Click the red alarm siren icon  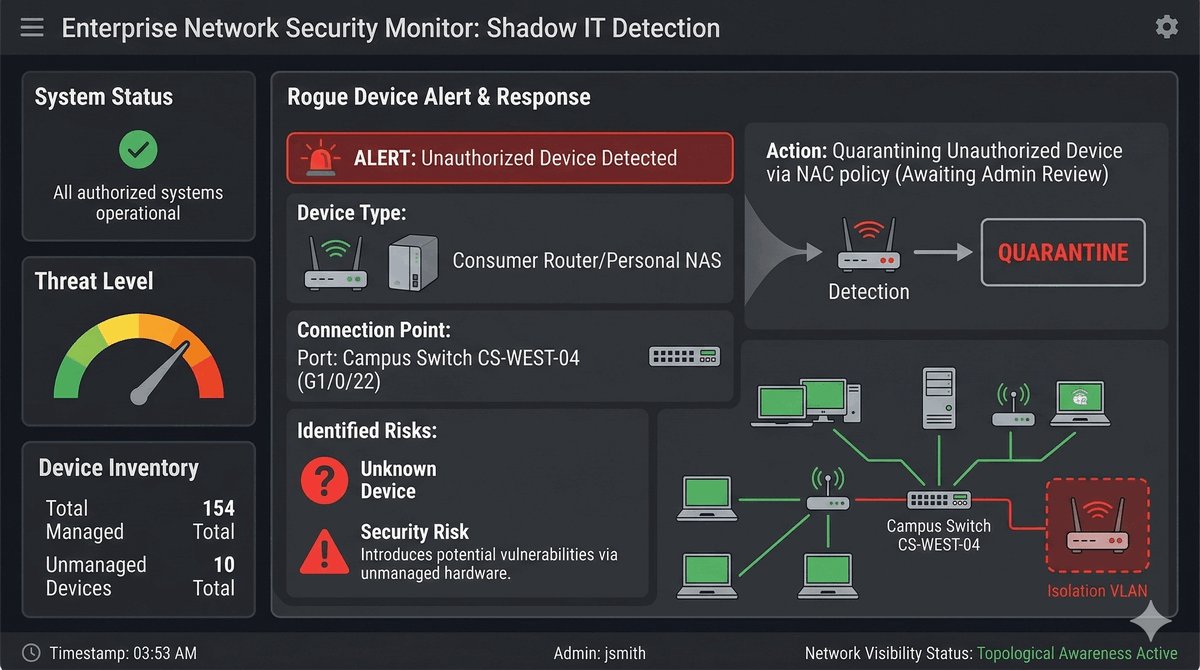321,158
